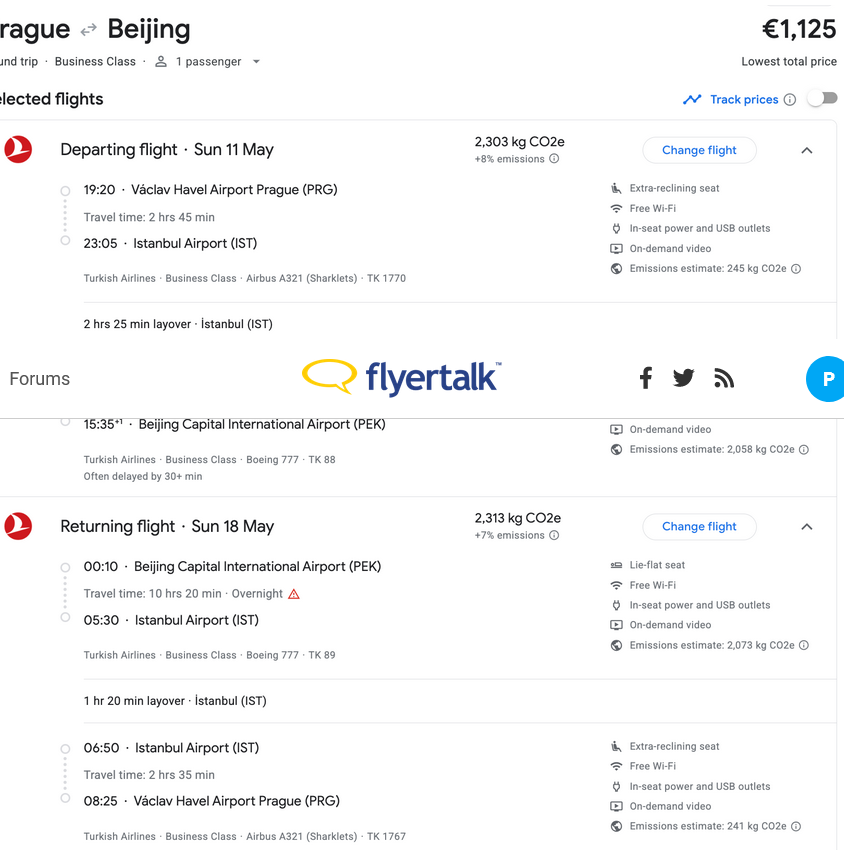The width and height of the screenshot is (844, 850).
Task: Toggle the Track prices switch
Action: point(821,99)
